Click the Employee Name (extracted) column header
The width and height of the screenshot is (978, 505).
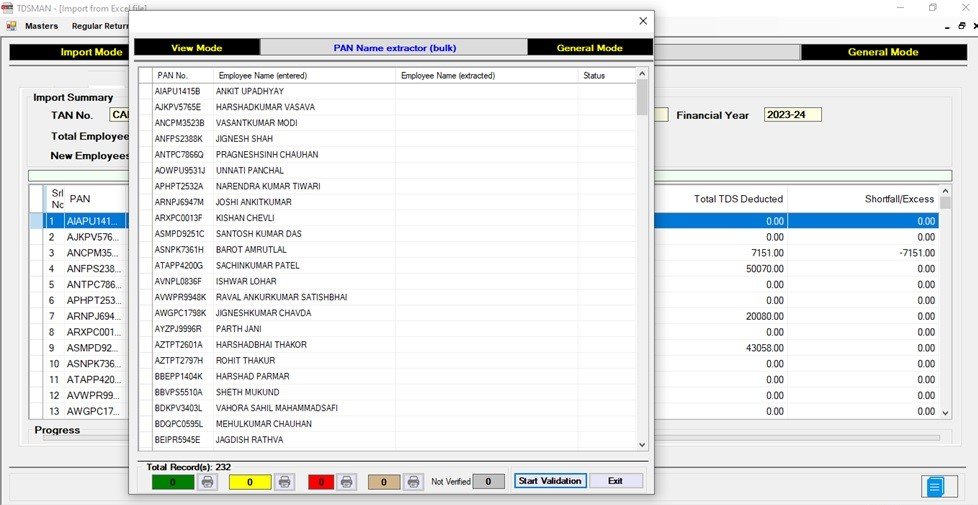(x=487, y=75)
